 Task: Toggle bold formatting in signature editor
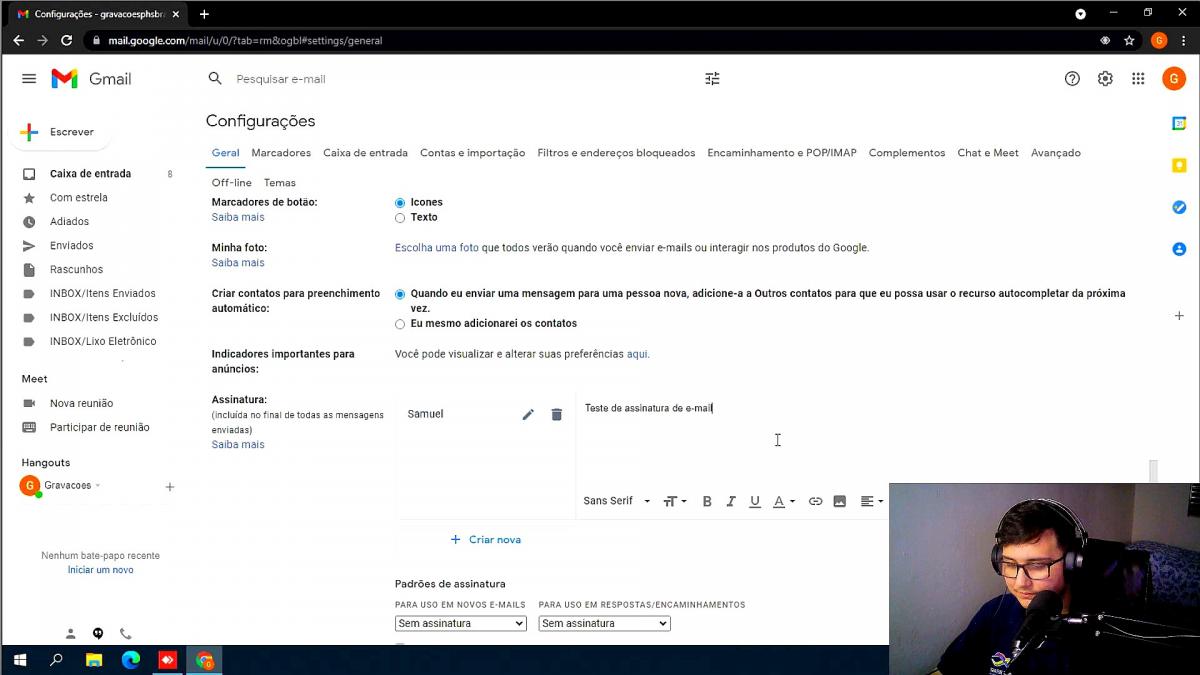(x=707, y=501)
